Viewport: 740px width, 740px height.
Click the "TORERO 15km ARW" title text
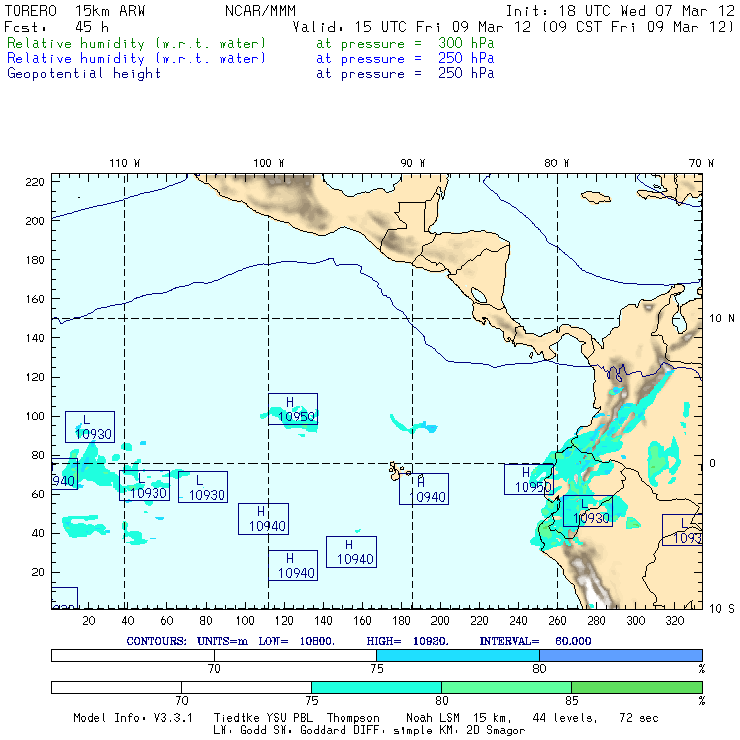point(75,11)
